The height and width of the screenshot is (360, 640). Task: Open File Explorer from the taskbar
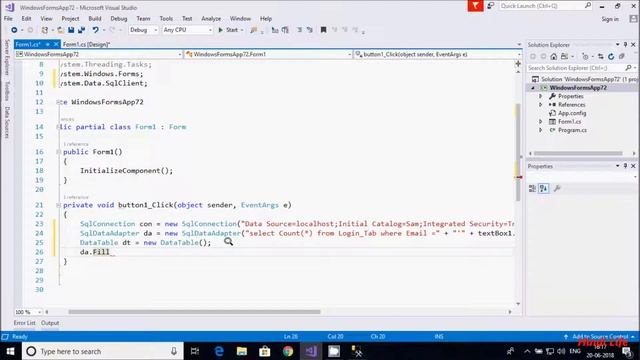point(242,351)
